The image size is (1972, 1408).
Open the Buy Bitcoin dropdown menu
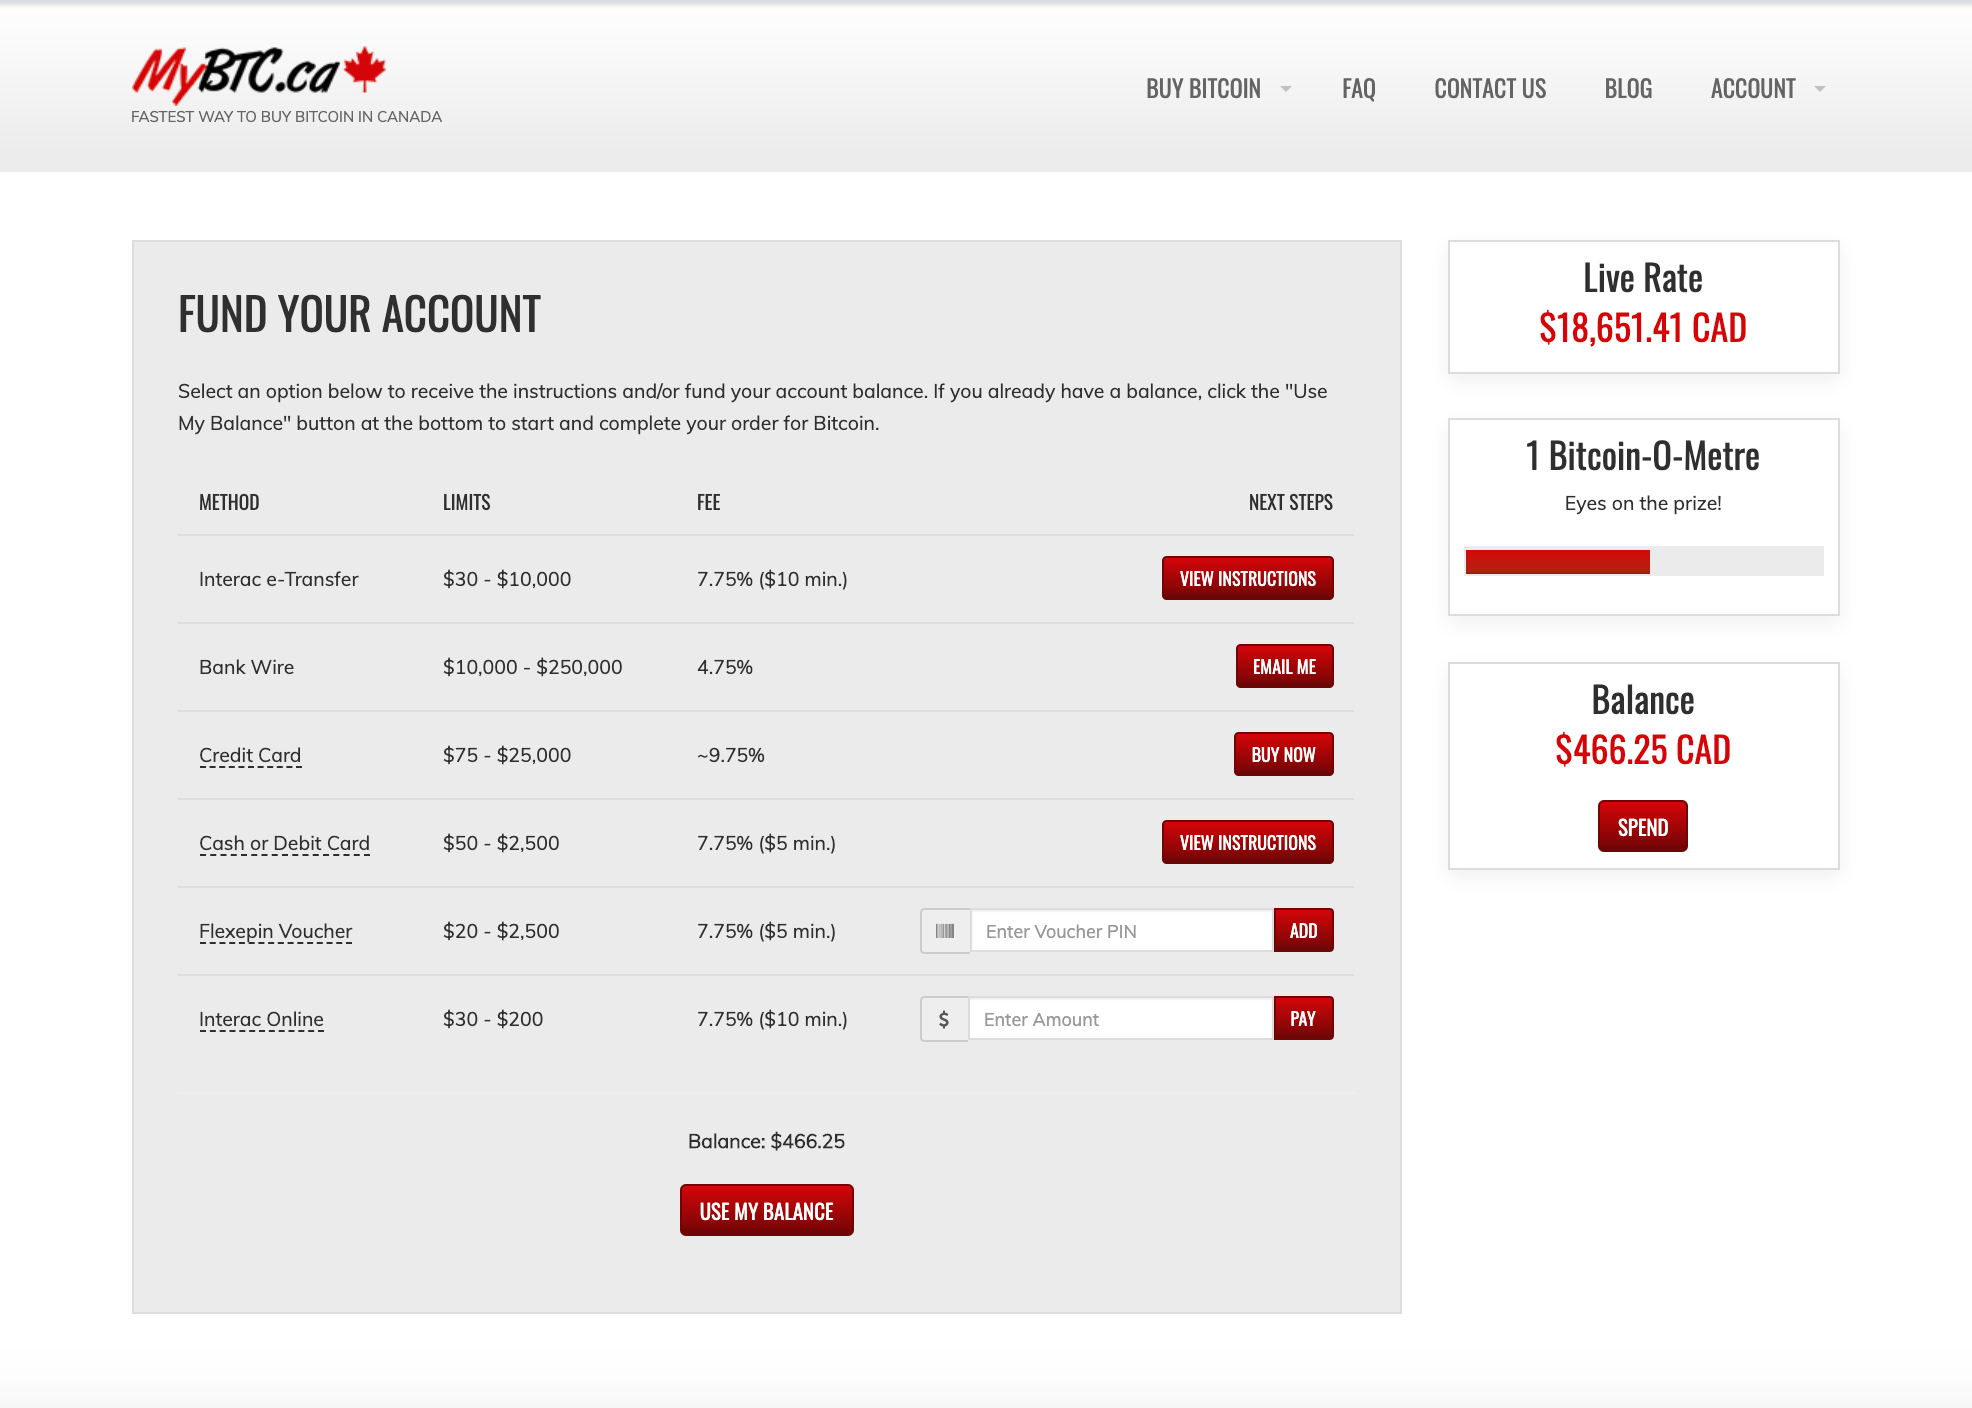tap(1203, 88)
